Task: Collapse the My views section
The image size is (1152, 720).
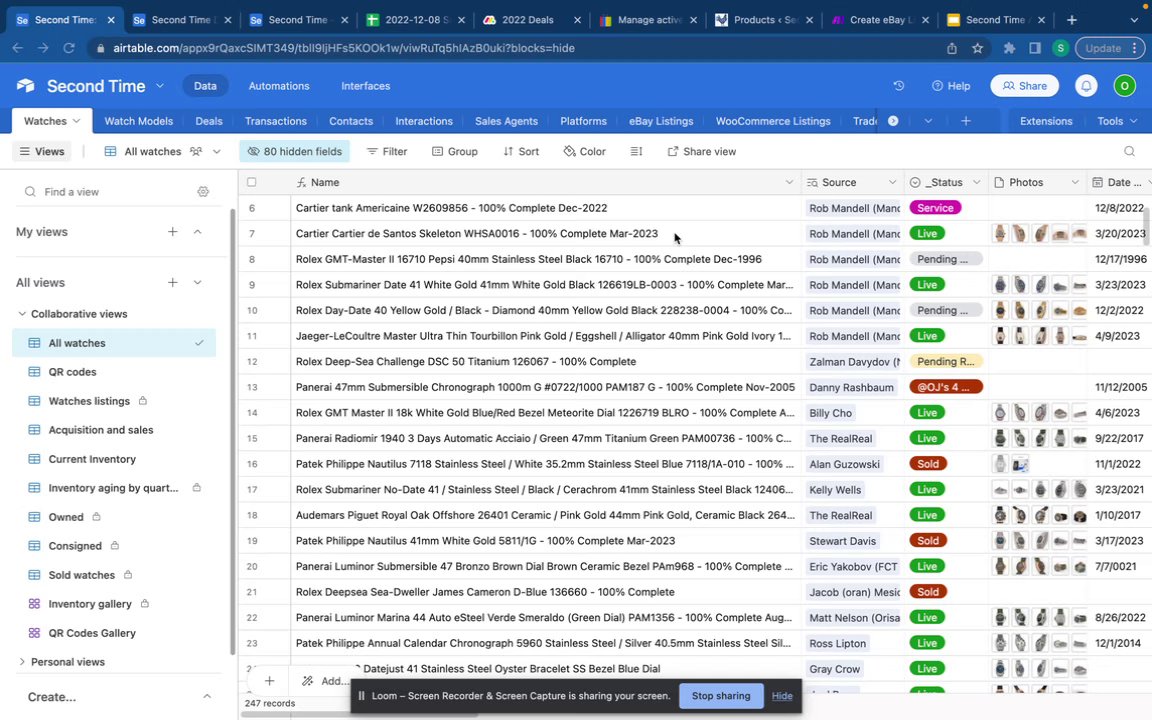Action: coord(198,231)
